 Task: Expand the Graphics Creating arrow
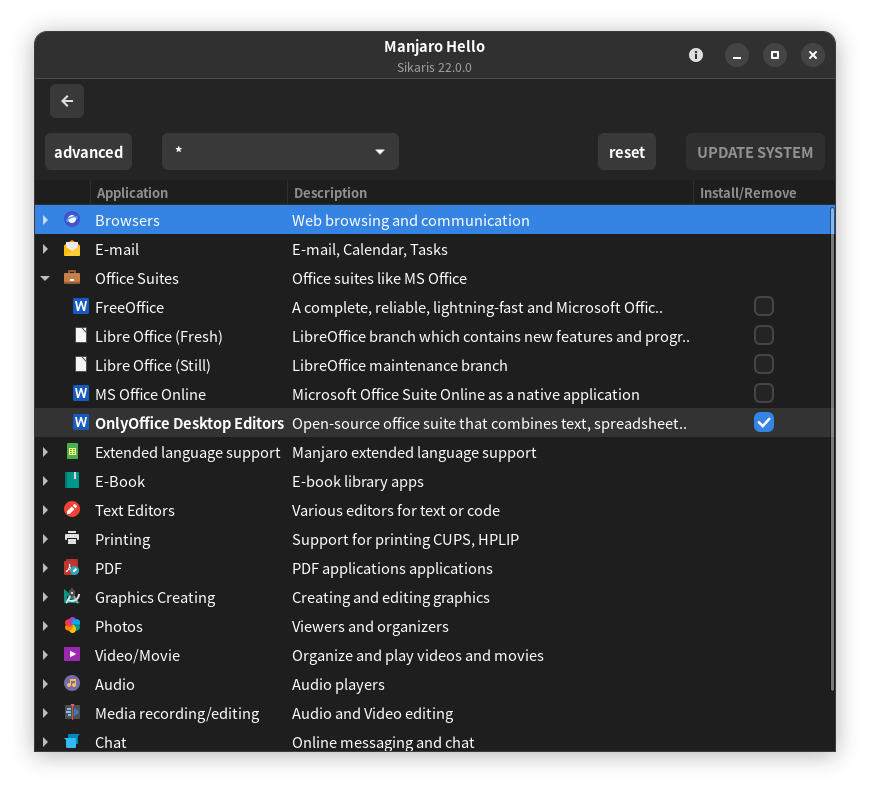45,596
